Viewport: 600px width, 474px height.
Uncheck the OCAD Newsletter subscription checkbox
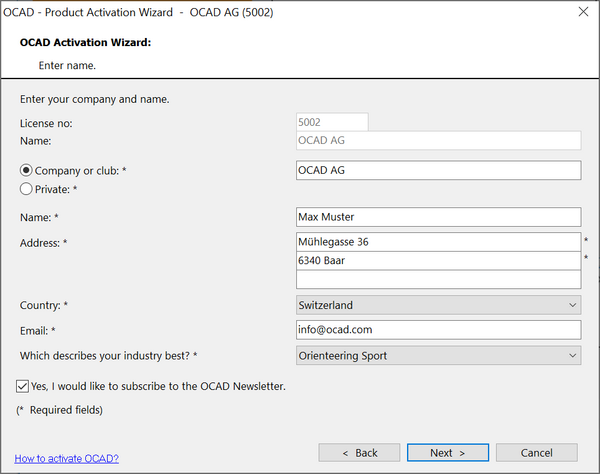22,386
